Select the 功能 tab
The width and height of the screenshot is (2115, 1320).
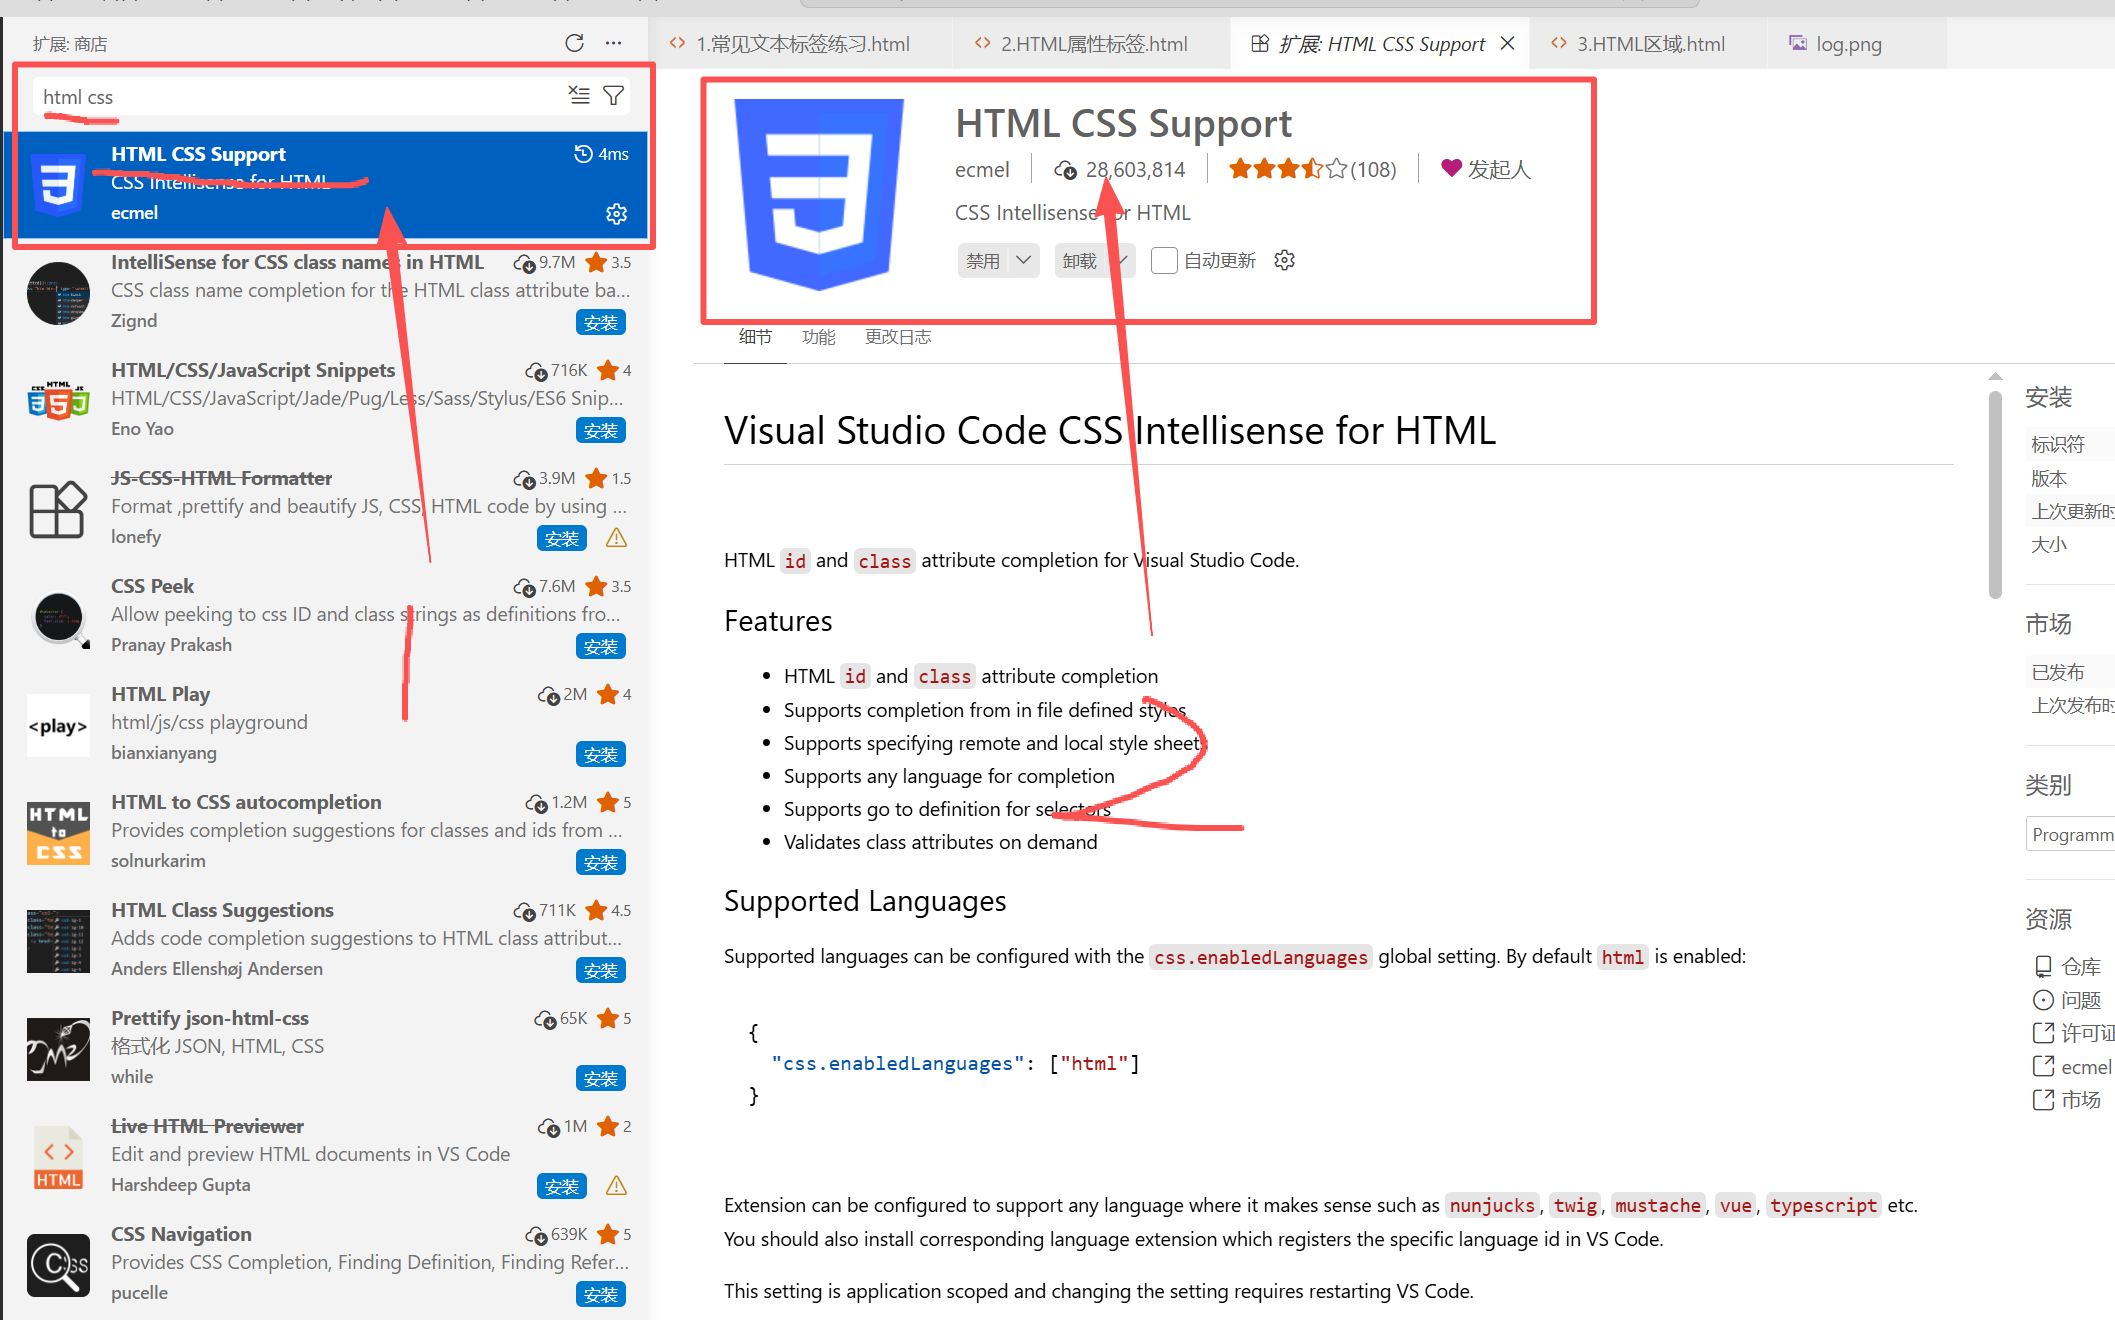[818, 337]
